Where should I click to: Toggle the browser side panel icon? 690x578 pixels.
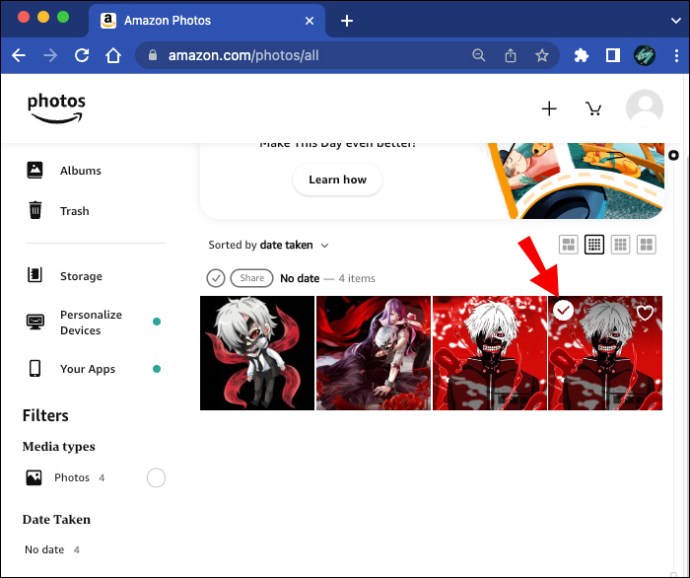pyautogui.click(x=613, y=55)
